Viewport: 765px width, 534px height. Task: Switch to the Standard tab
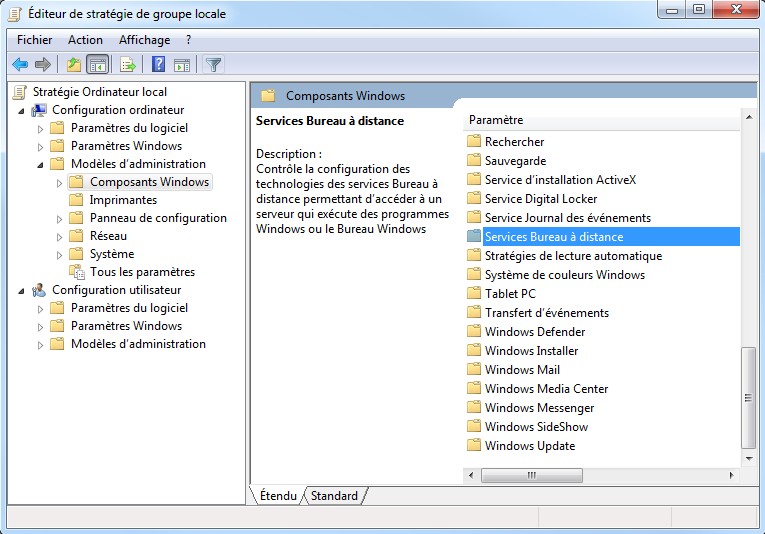334,496
